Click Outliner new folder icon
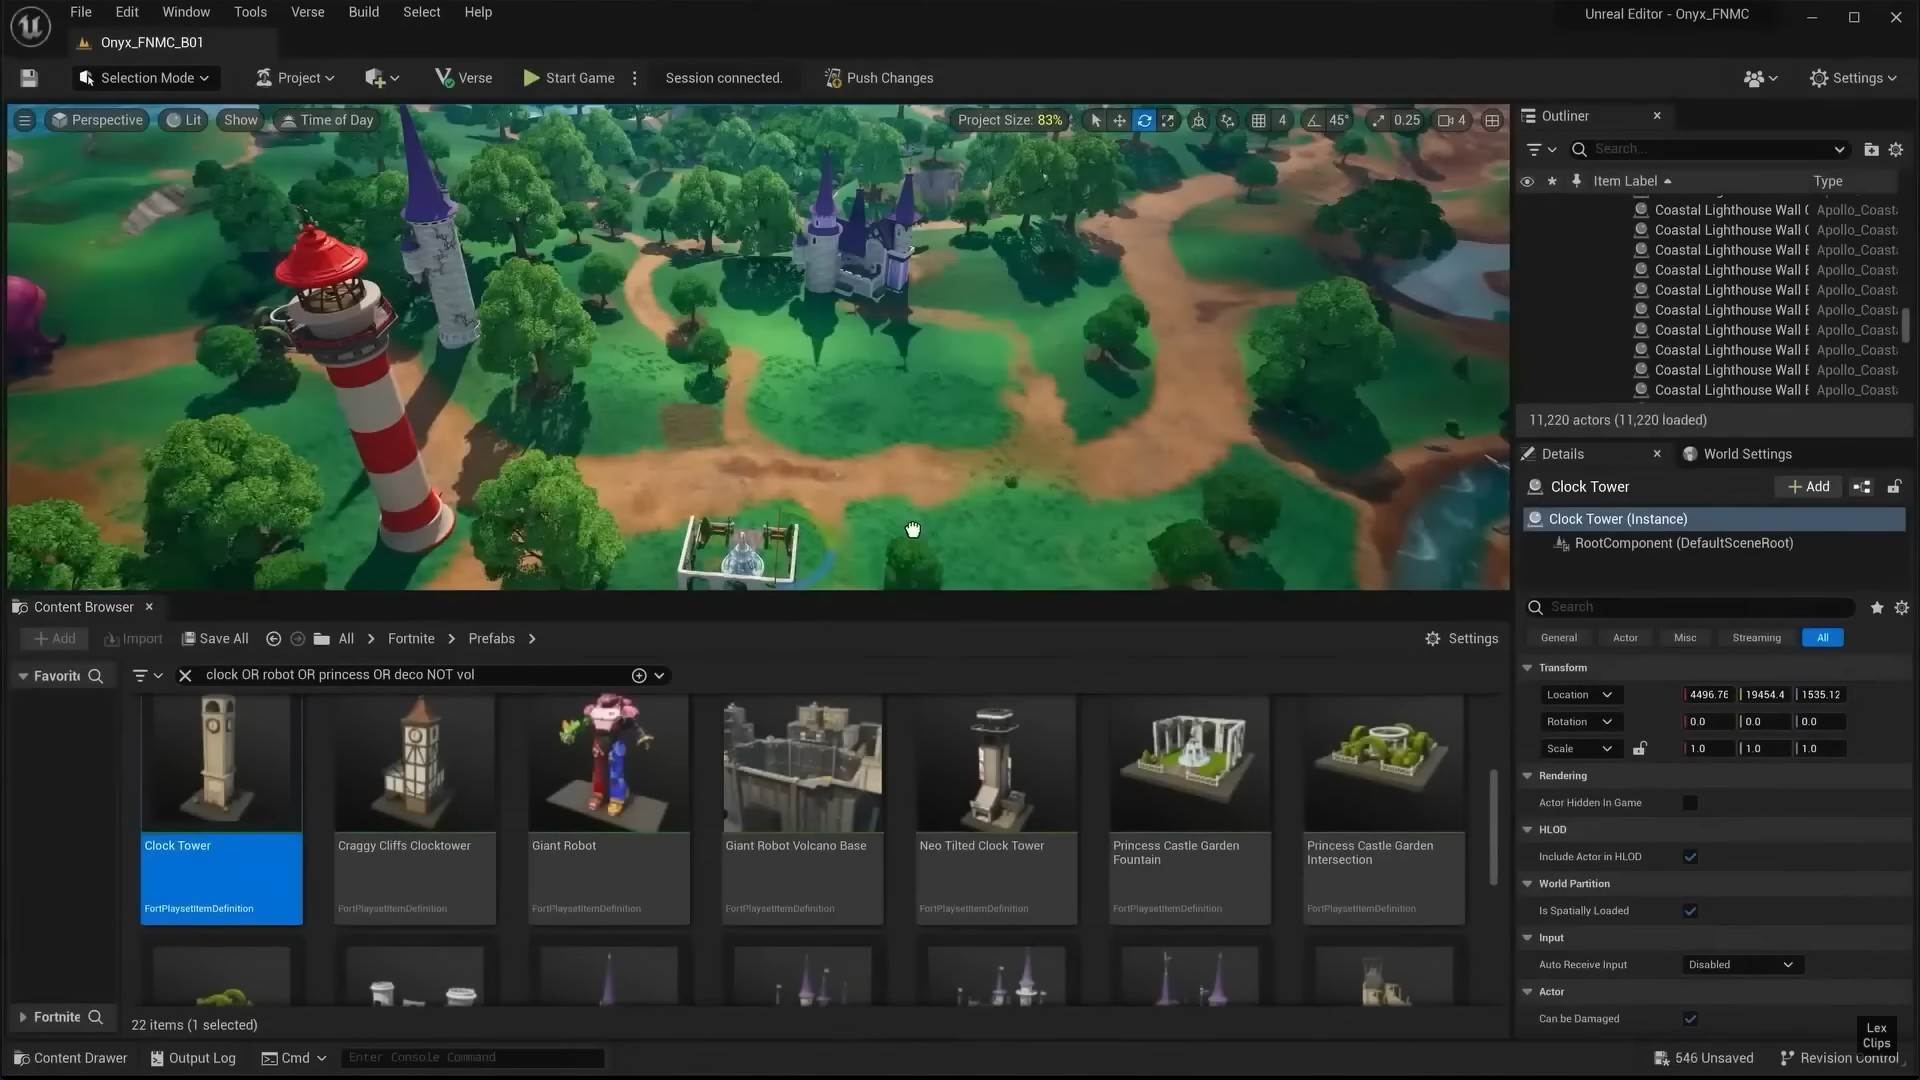The width and height of the screenshot is (1920, 1080). pyautogui.click(x=1871, y=149)
